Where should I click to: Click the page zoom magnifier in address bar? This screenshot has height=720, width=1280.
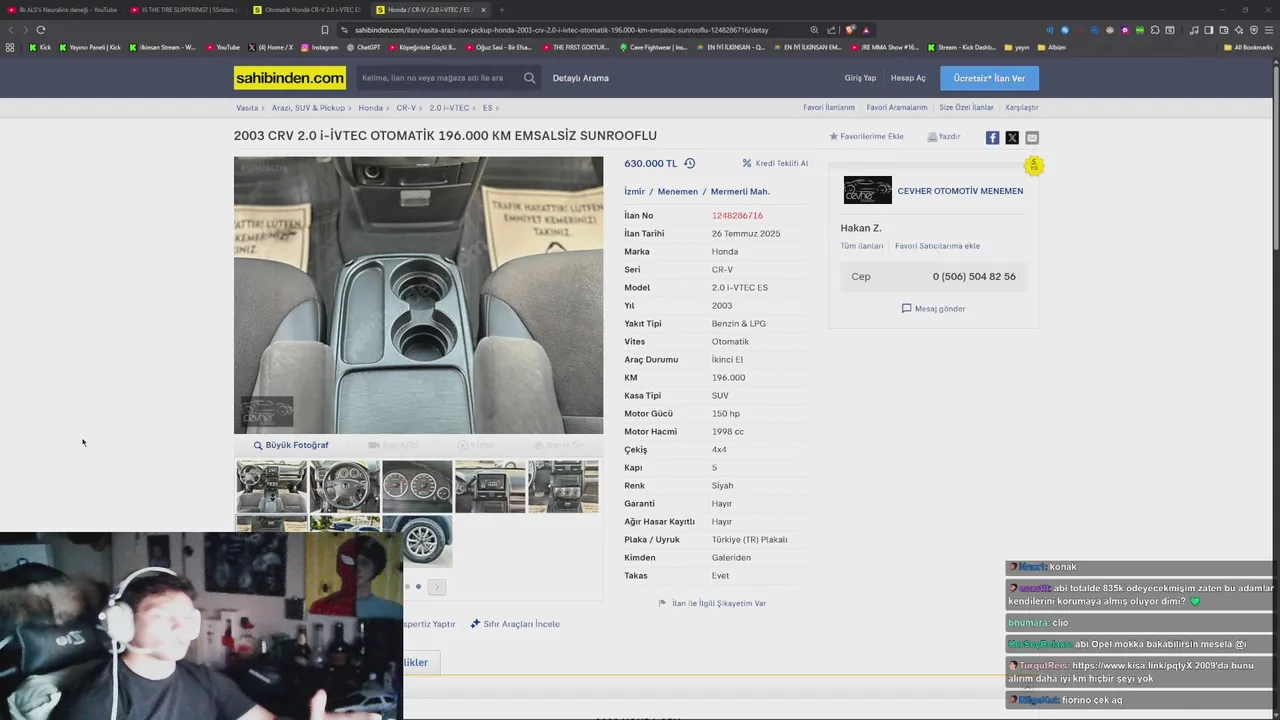coord(814,30)
